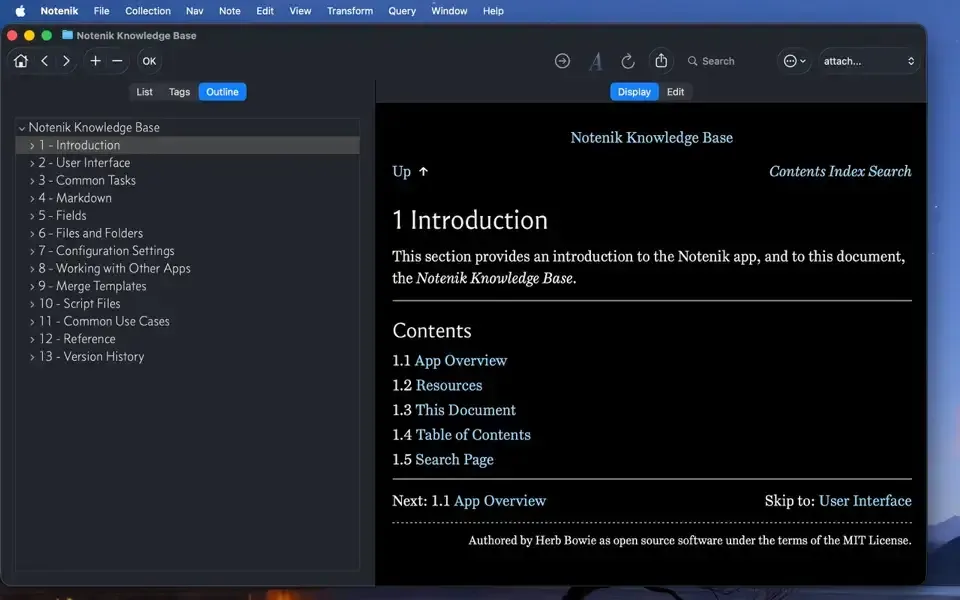Viewport: 960px width, 600px height.
Task: Expand the 1 - Introduction outline node
Action: click(x=32, y=146)
